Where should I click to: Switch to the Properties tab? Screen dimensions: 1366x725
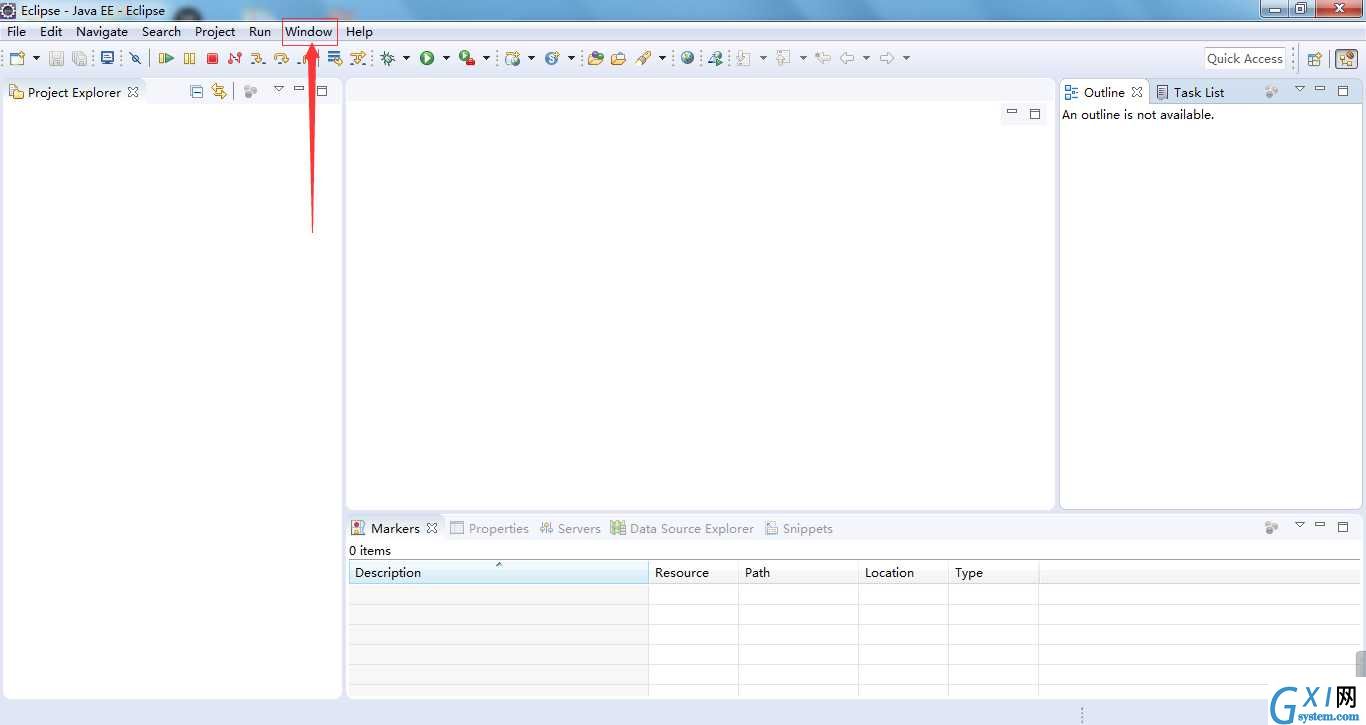(489, 528)
